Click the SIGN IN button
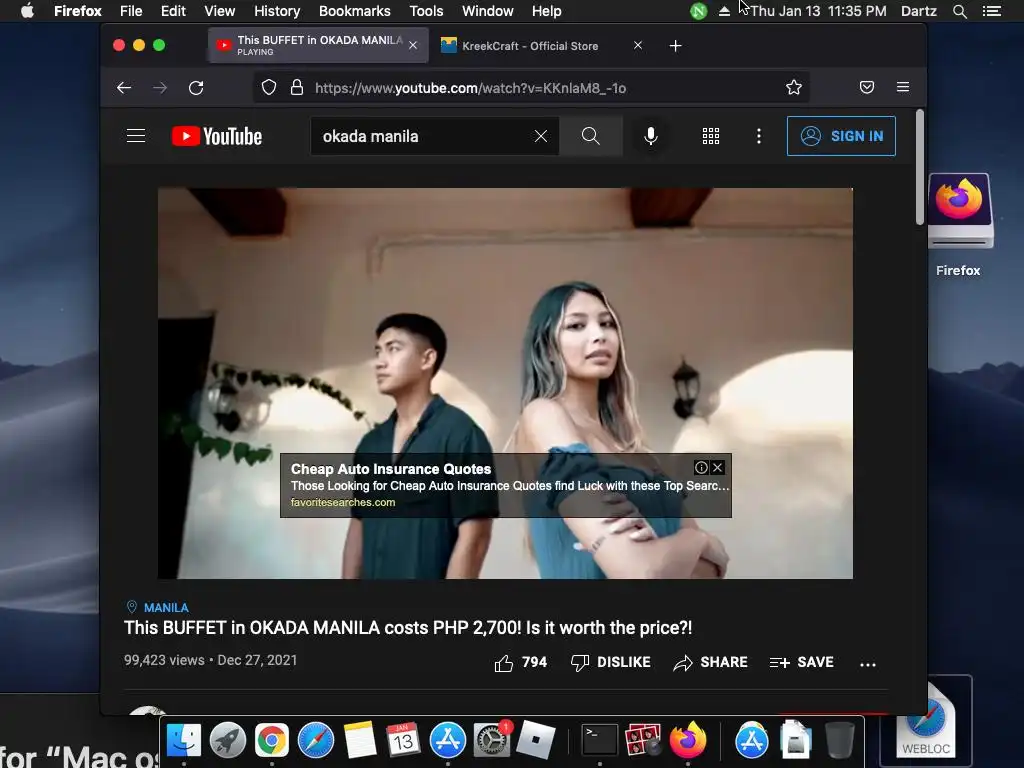 pos(841,136)
